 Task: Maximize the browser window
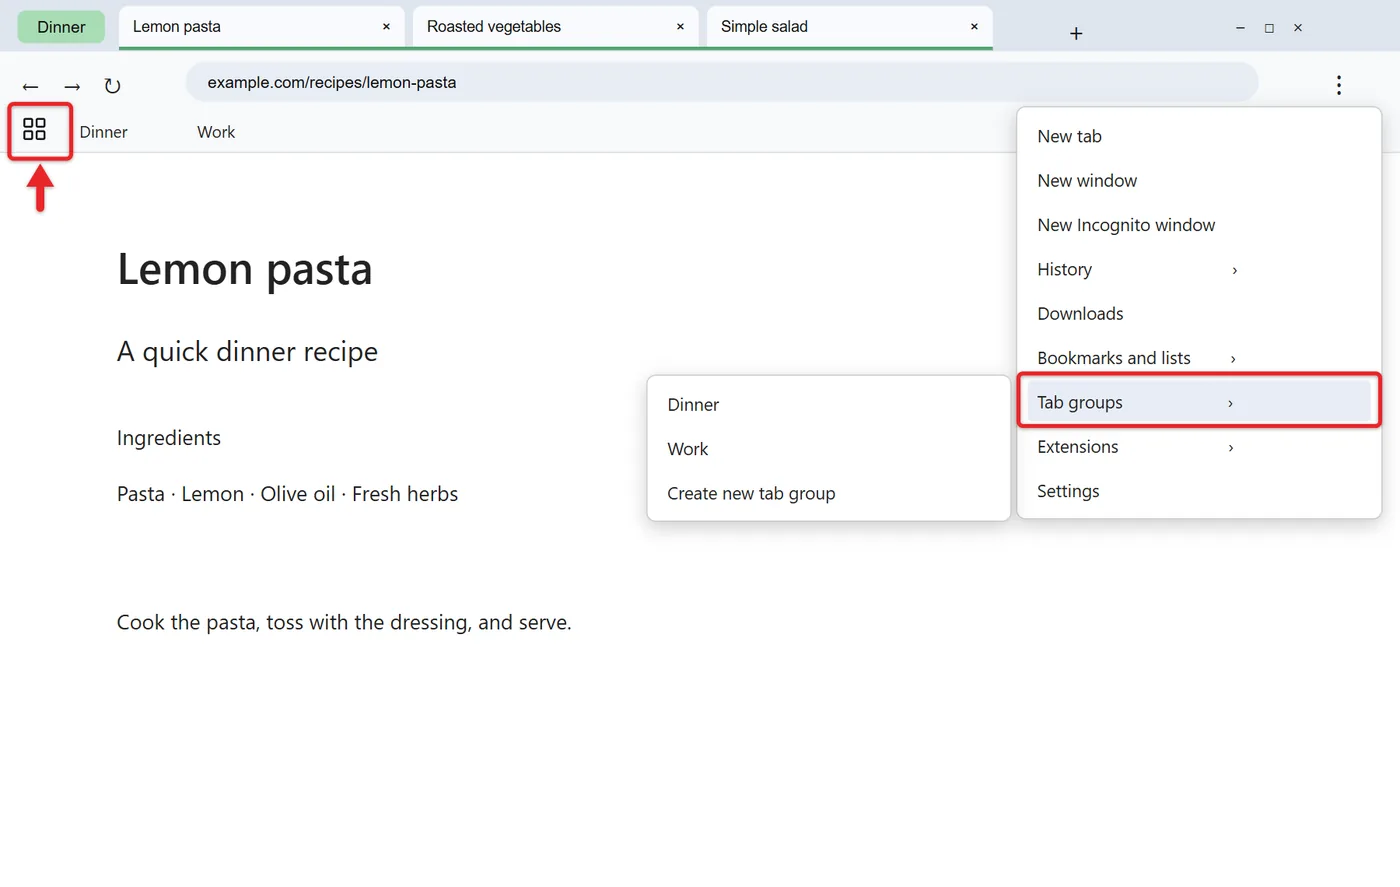coord(1269,28)
